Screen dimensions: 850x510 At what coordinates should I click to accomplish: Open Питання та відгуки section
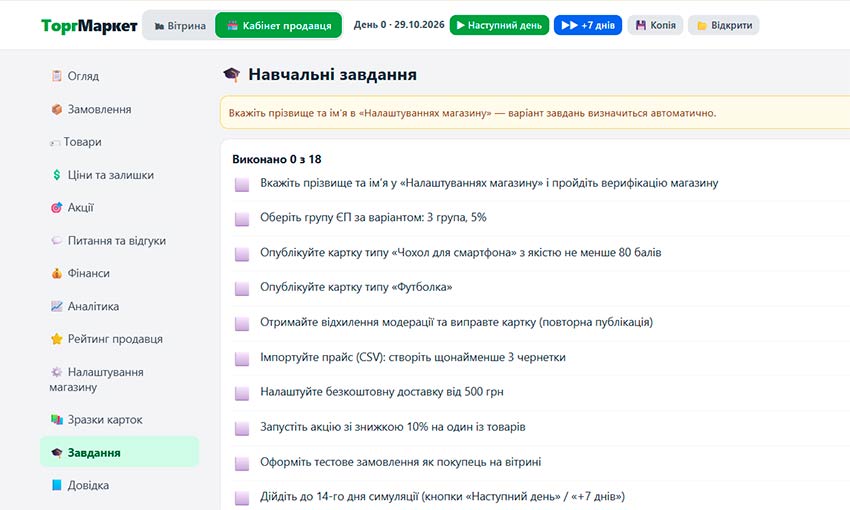click(119, 241)
